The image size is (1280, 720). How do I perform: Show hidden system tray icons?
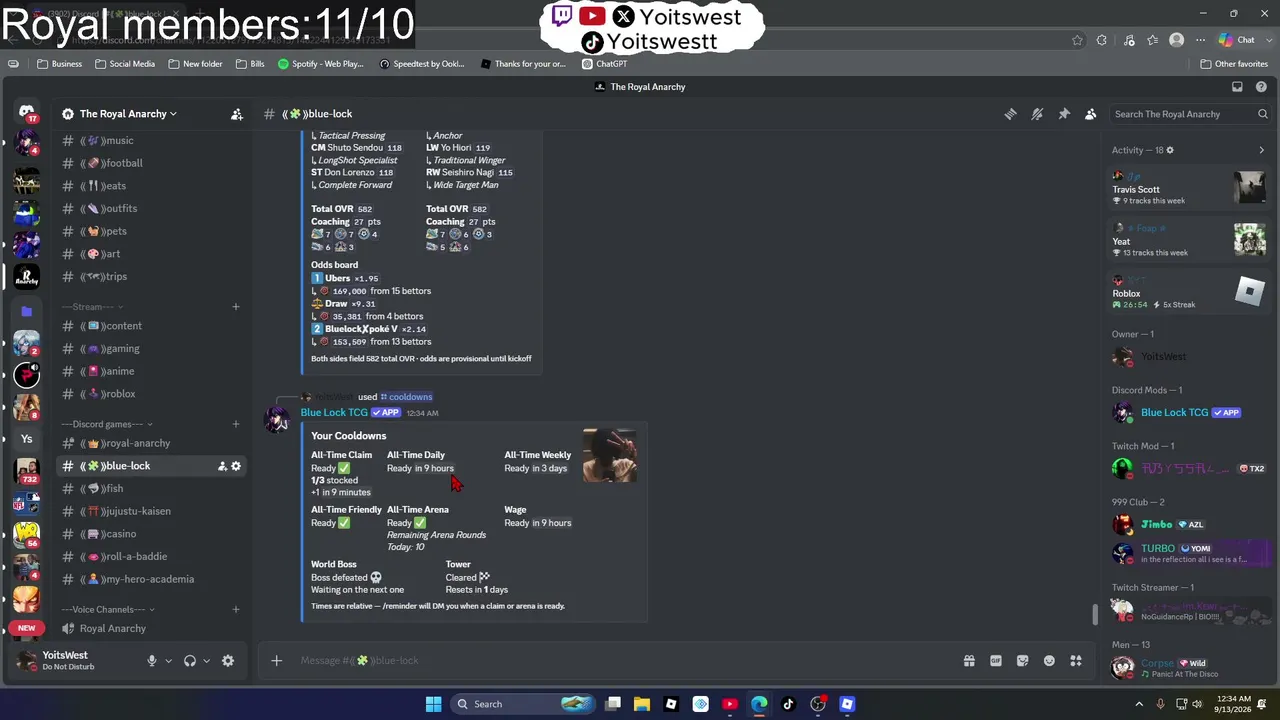click(1139, 704)
